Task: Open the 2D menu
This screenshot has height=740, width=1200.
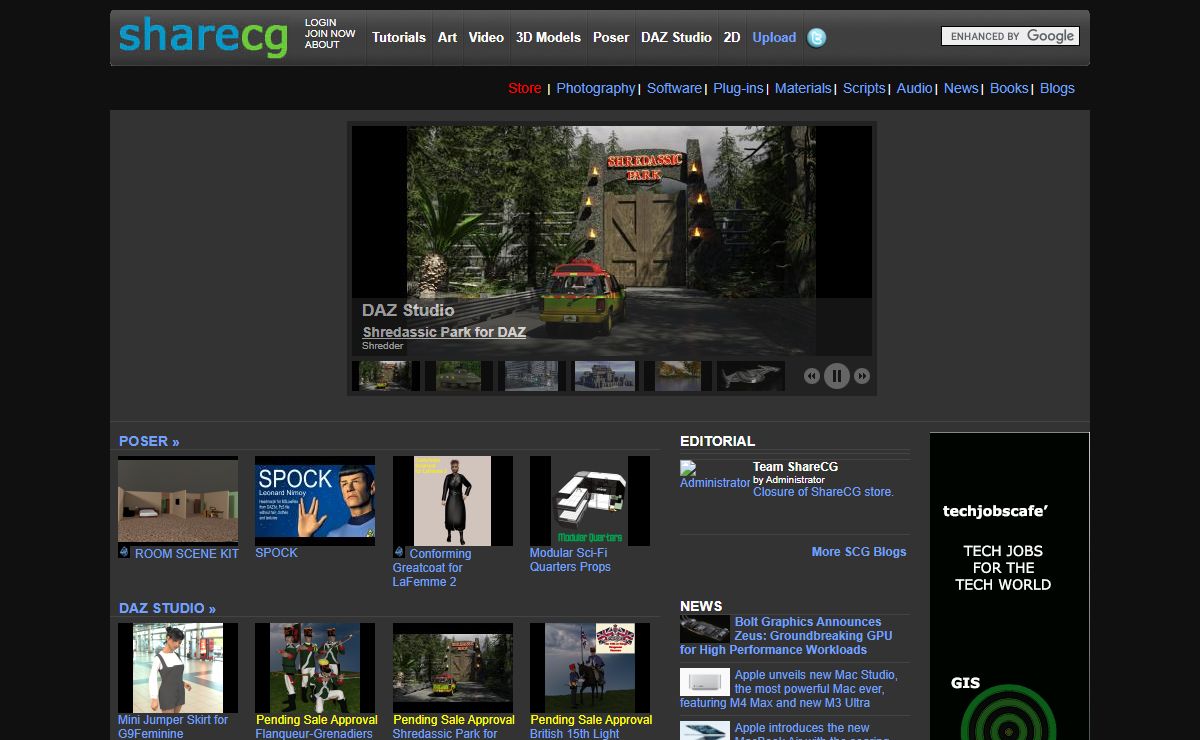Action: tap(732, 38)
